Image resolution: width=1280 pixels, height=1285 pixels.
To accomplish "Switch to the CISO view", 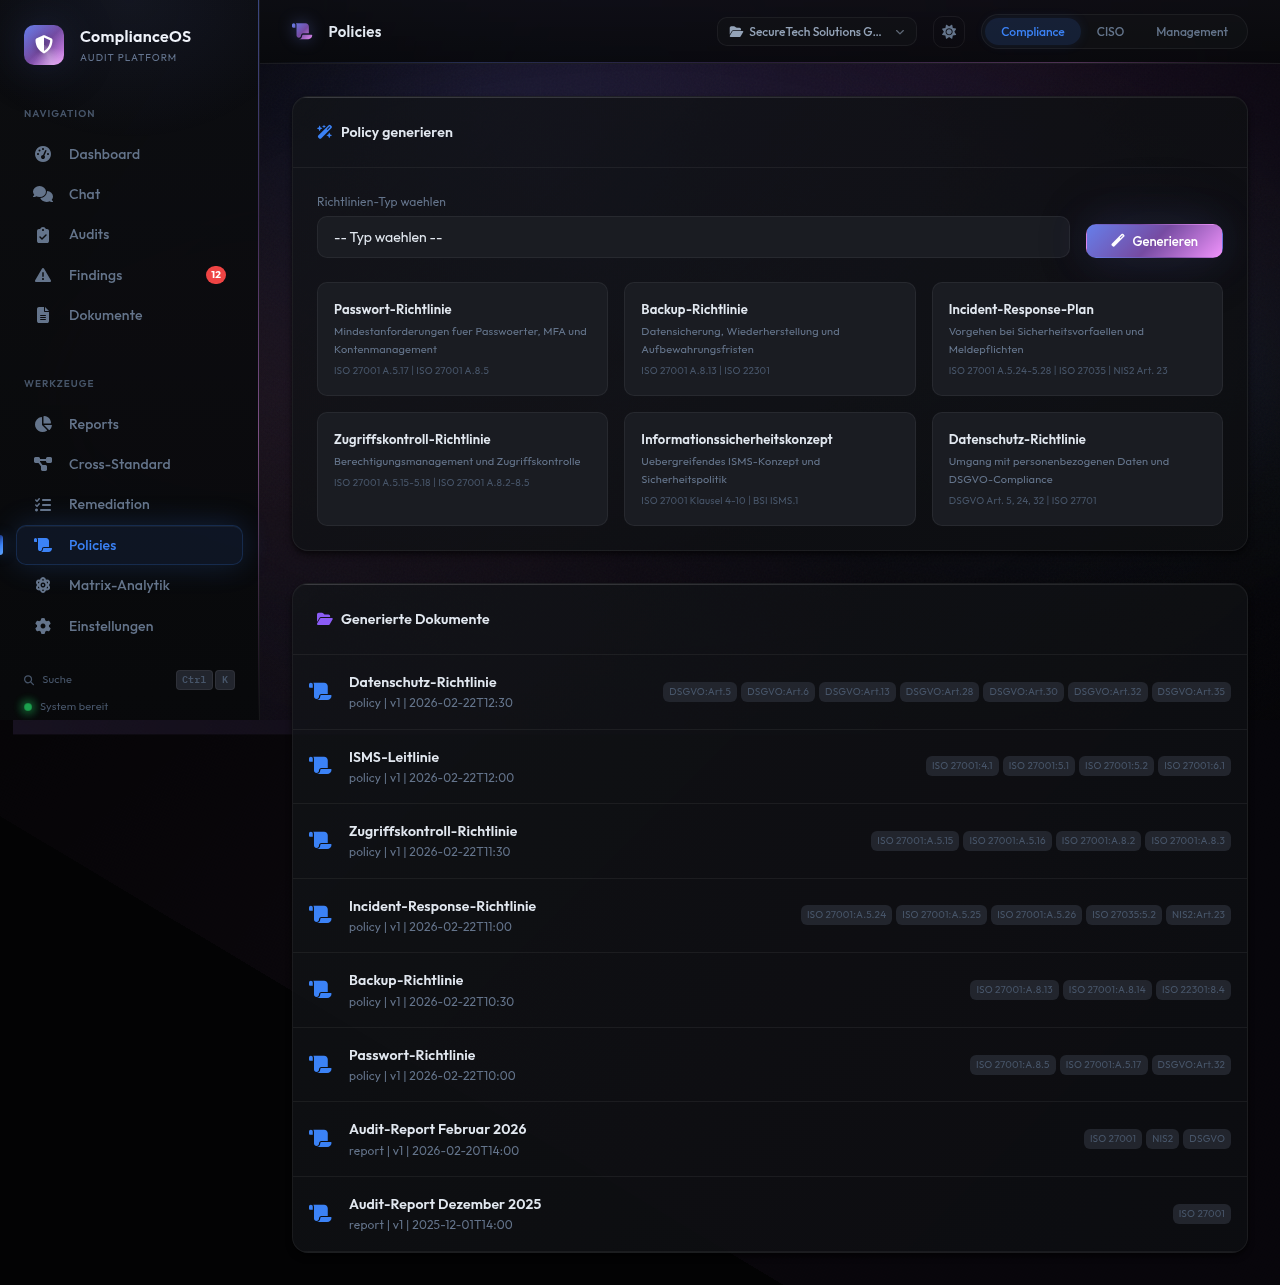I will pos(1110,32).
